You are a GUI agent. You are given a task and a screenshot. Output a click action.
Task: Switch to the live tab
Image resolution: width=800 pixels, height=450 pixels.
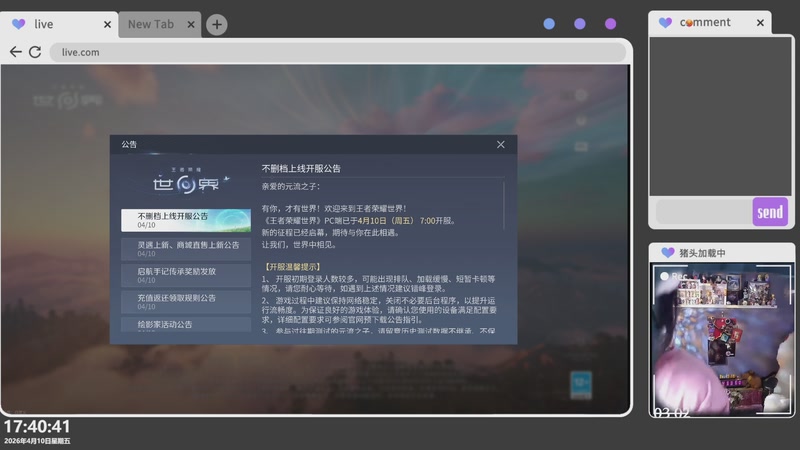pyautogui.click(x=59, y=24)
